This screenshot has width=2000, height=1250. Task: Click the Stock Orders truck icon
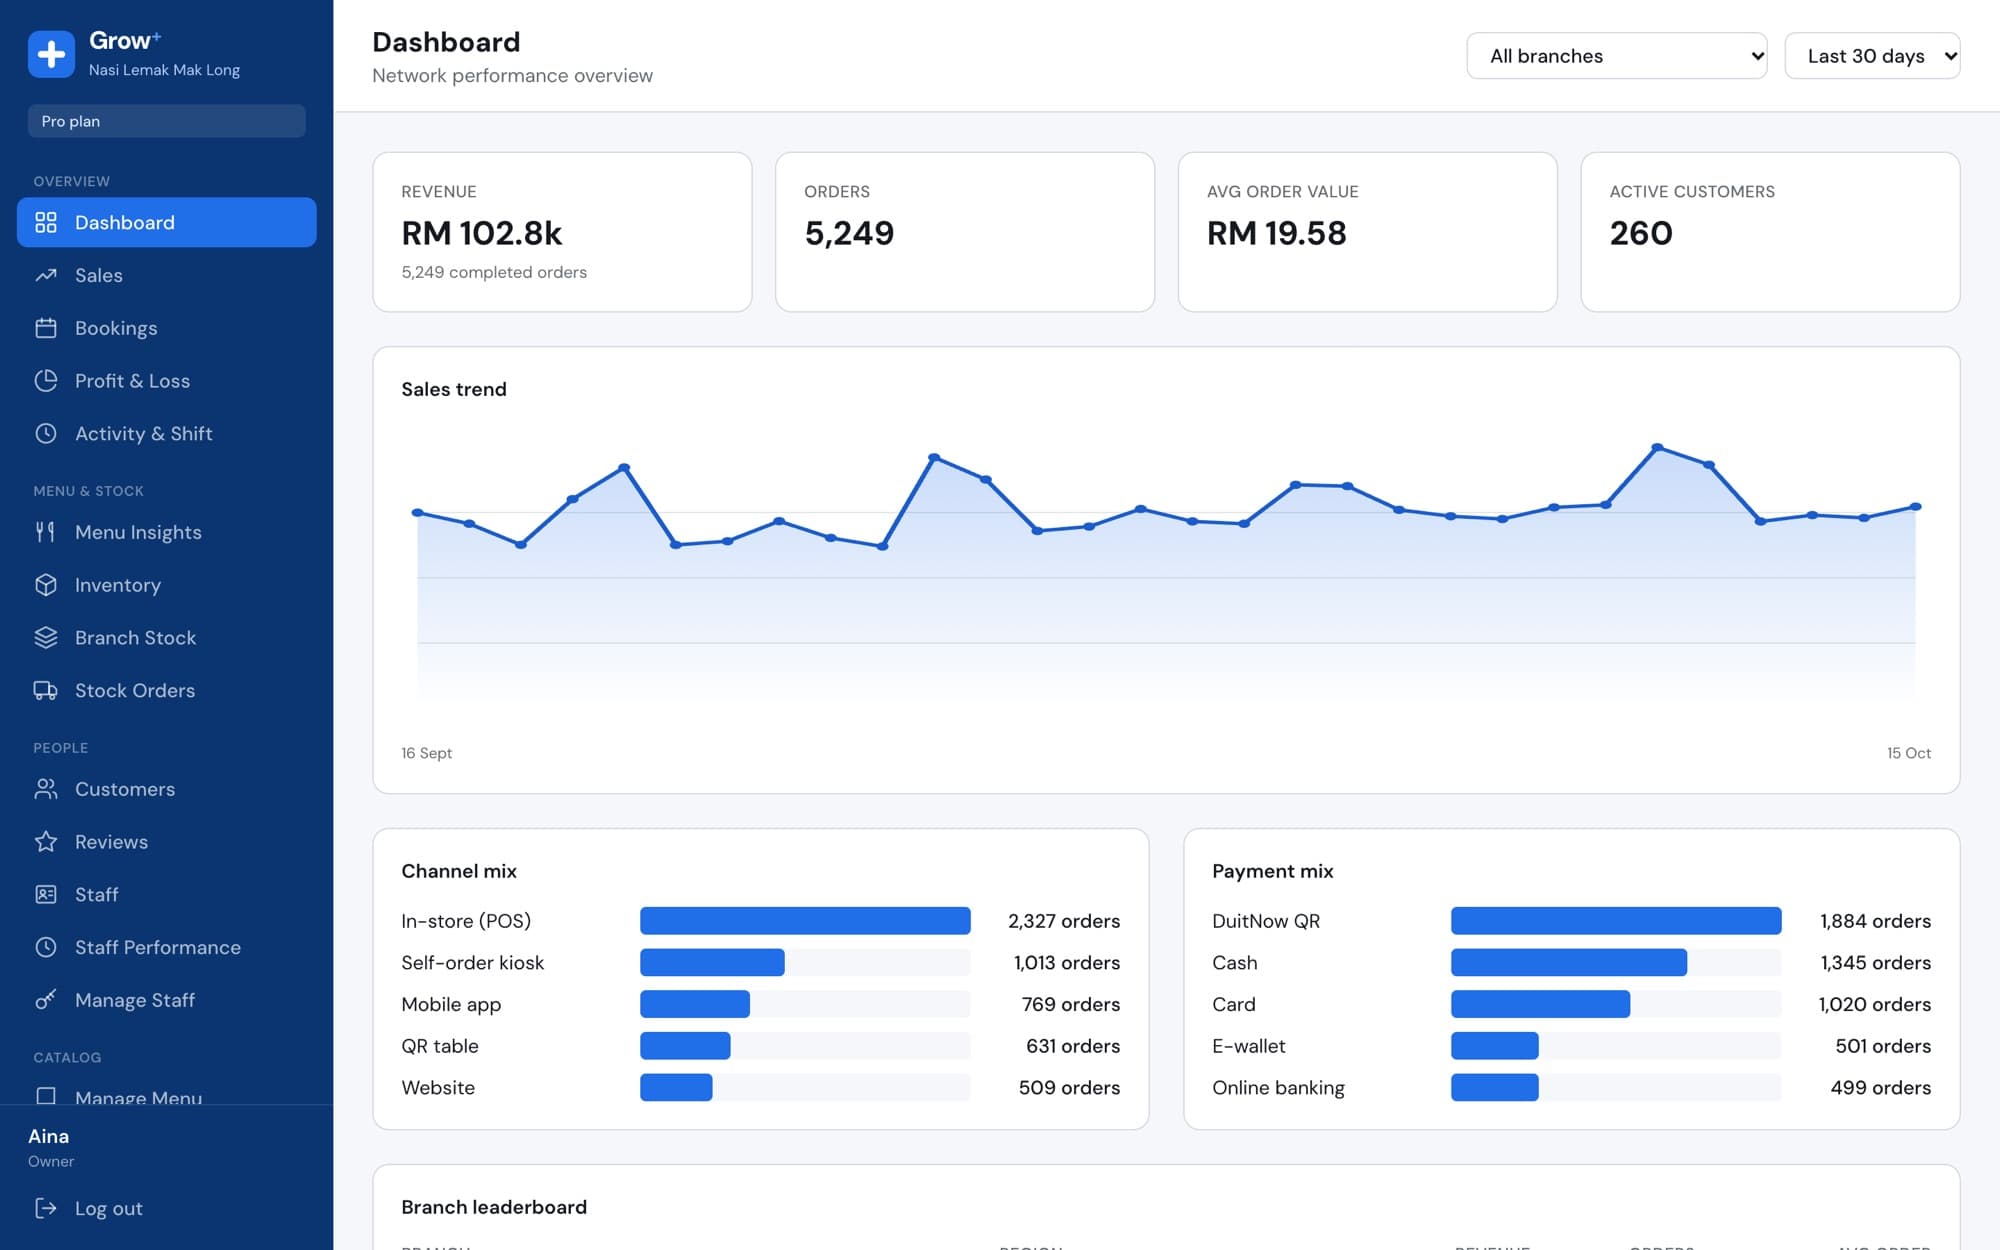click(x=46, y=690)
